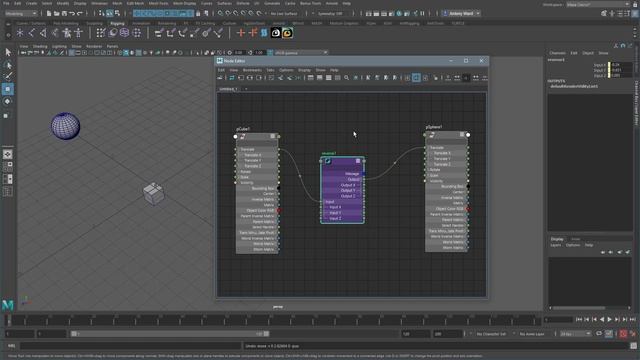Viewport: 640px width, 360px height.
Task: Launch the black-and-white custom shelf icon
Action: tap(276, 33)
